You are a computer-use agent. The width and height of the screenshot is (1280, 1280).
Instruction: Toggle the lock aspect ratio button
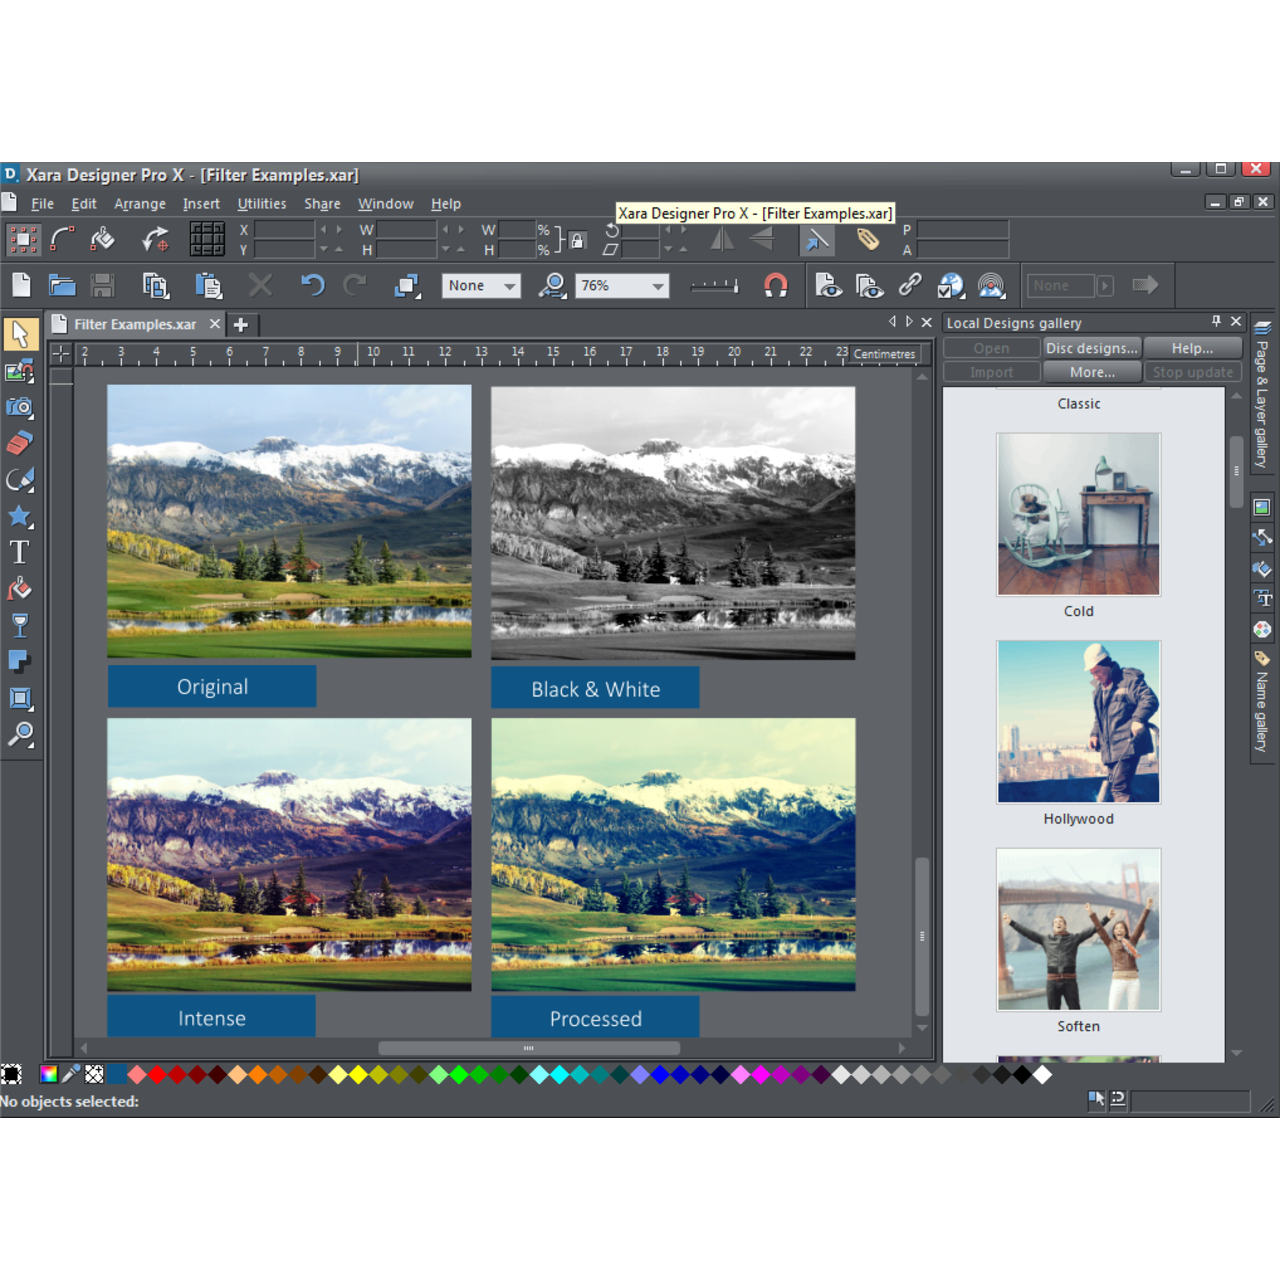577,240
